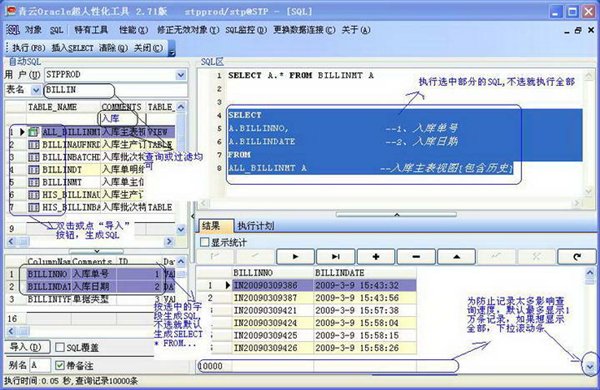The image size is (600, 390).
Task: Click the table icon beside HIS_BILLINAU row
Action: pos(34,195)
